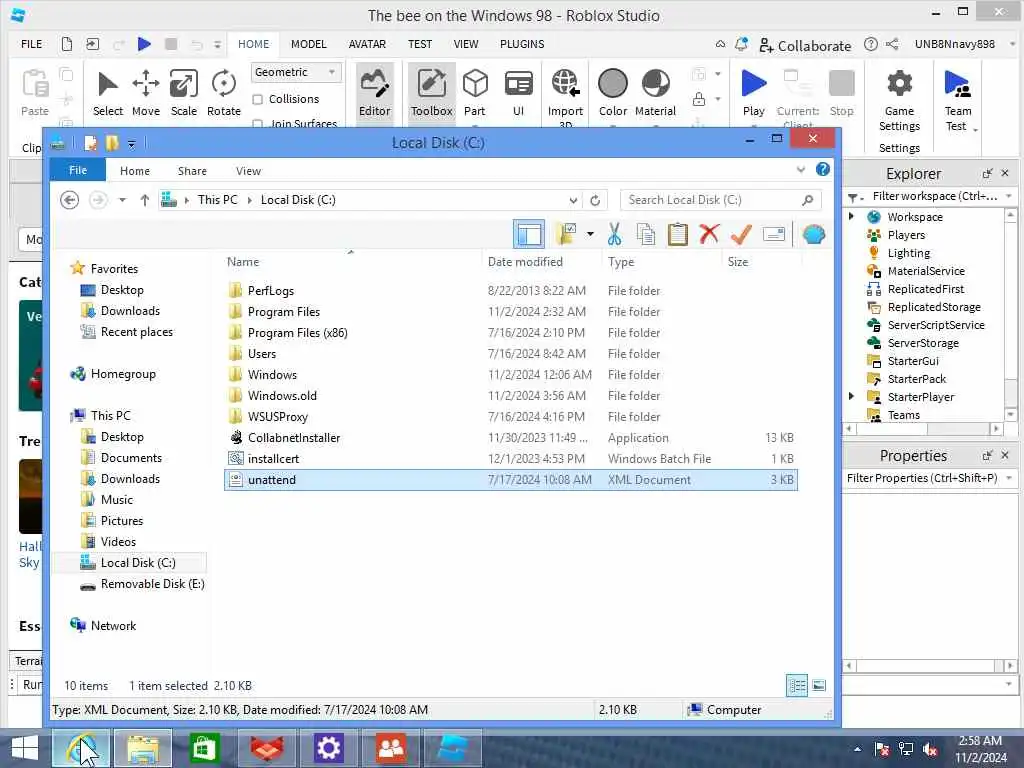Open Windows Start button on taskbar
This screenshot has width=1024, height=768.
(25, 748)
